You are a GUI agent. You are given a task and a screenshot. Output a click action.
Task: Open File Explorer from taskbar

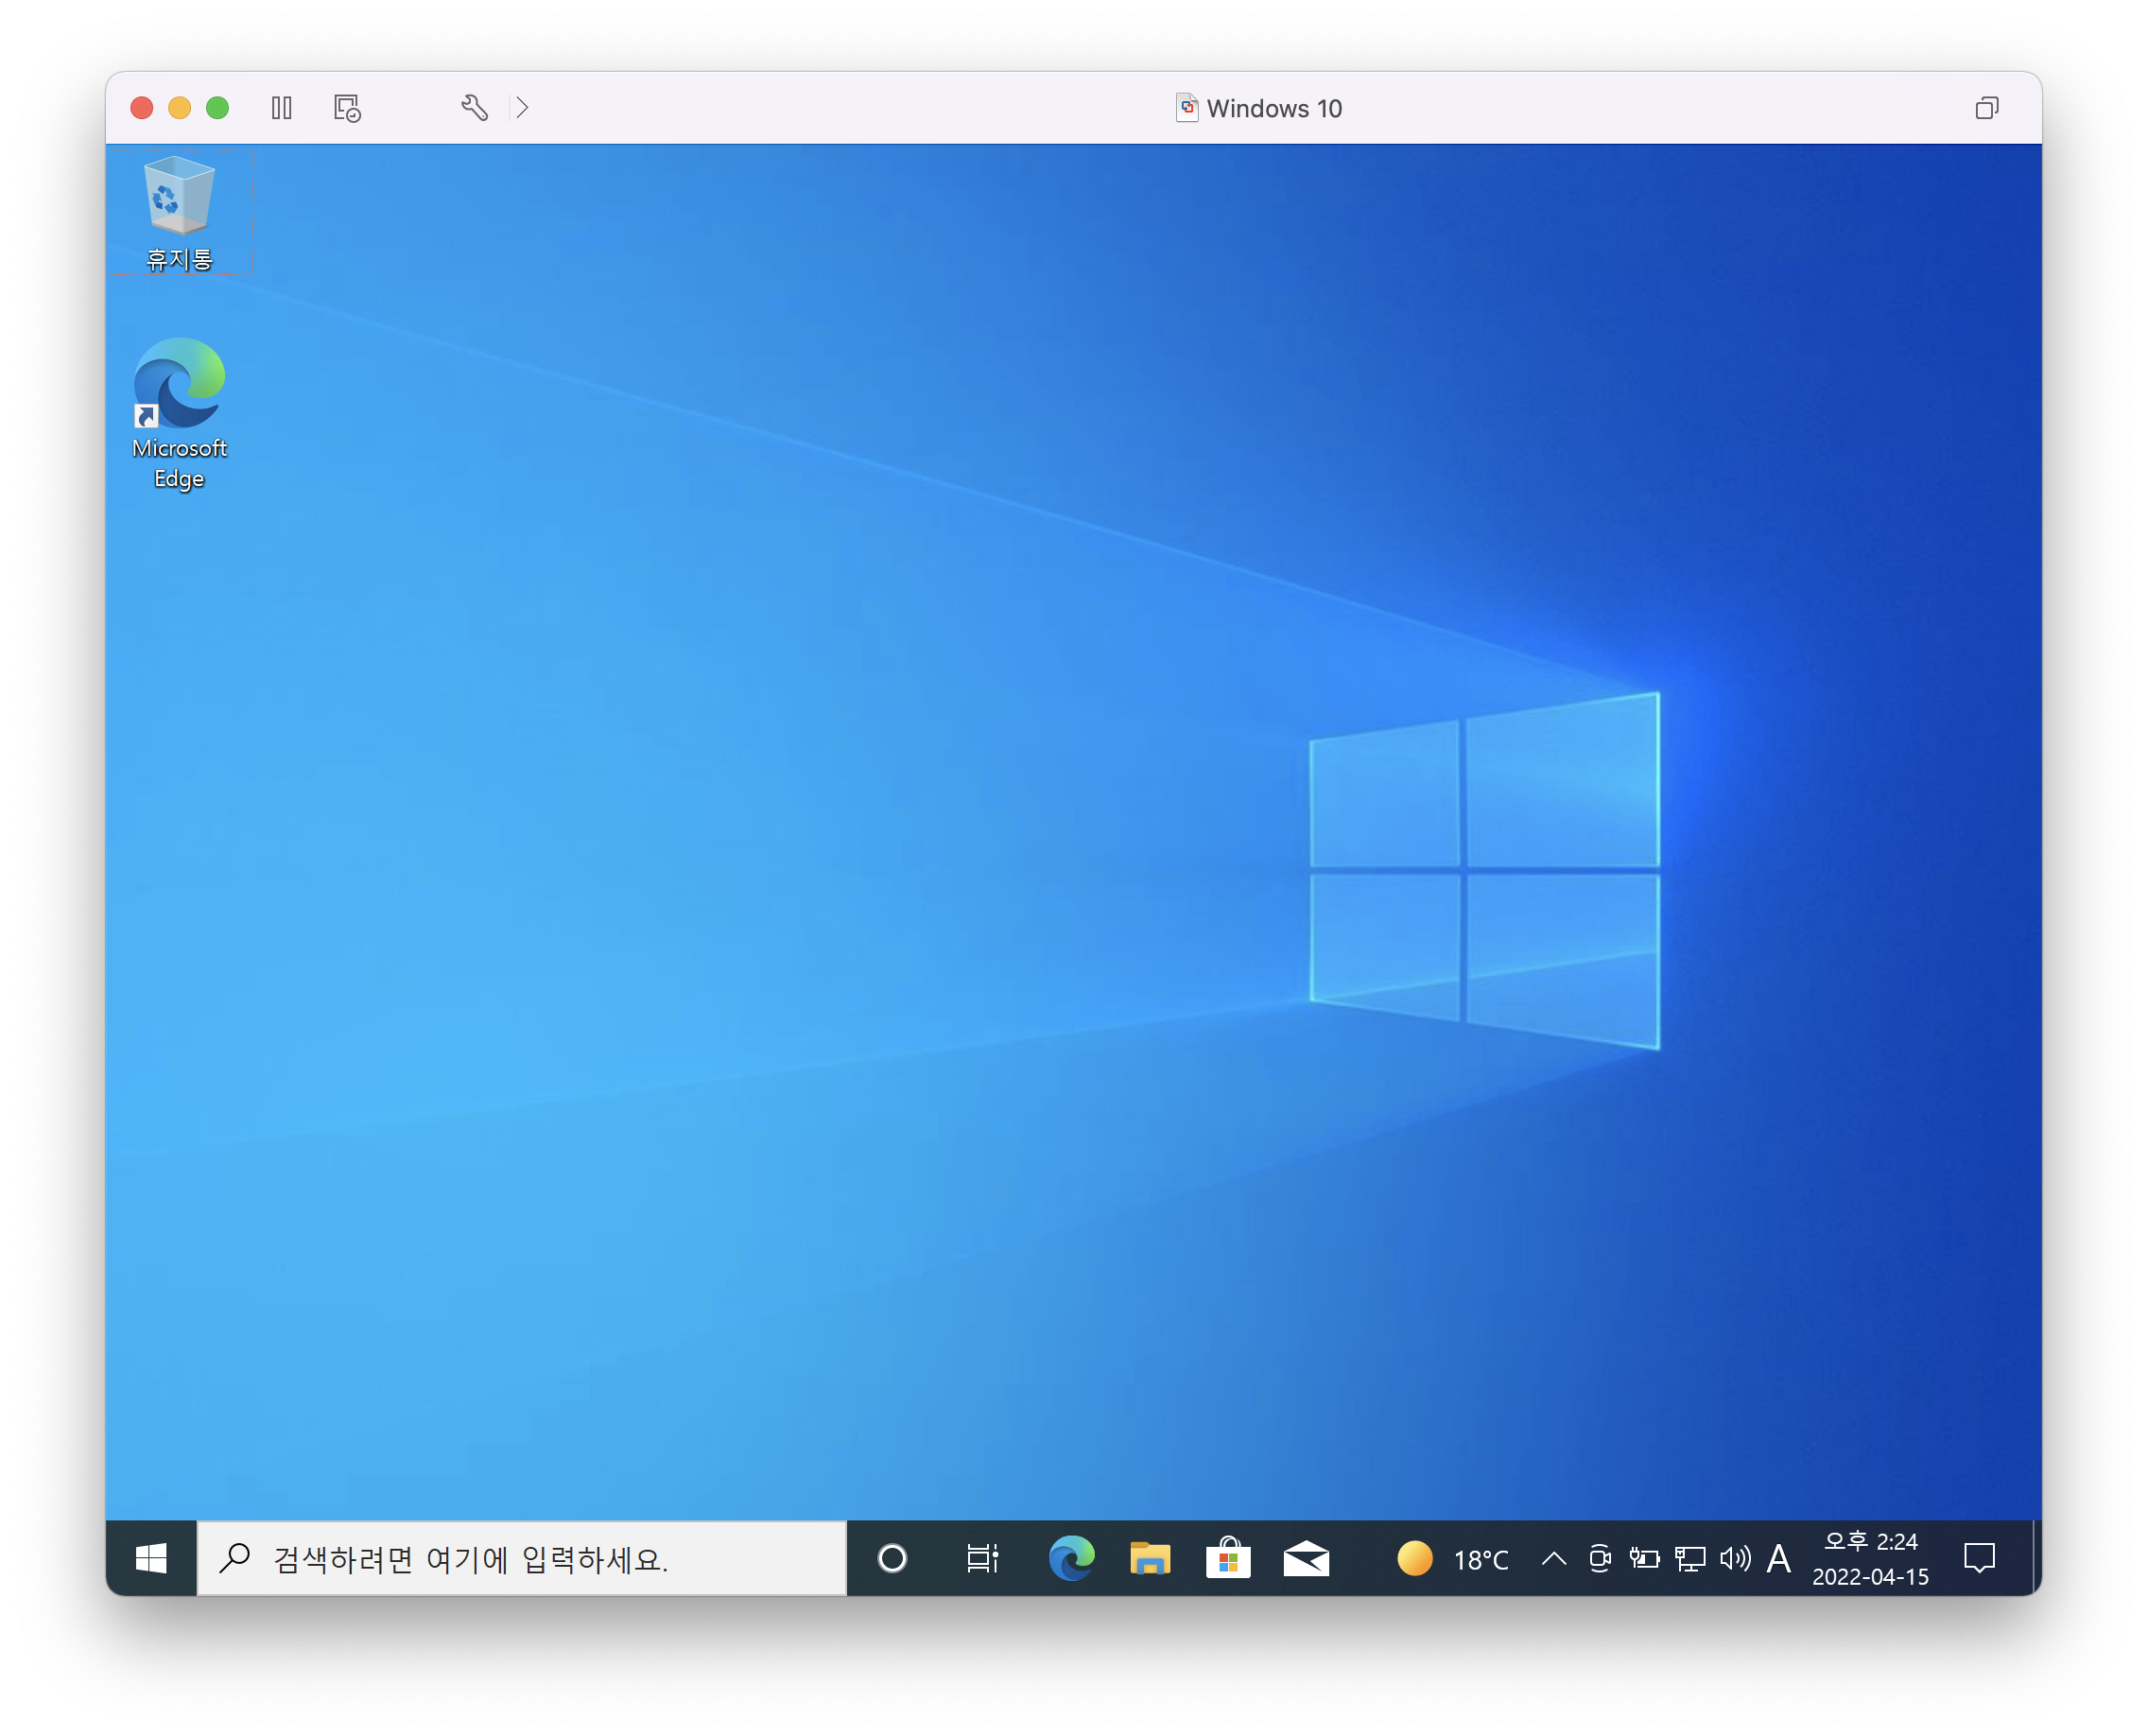(1150, 1558)
